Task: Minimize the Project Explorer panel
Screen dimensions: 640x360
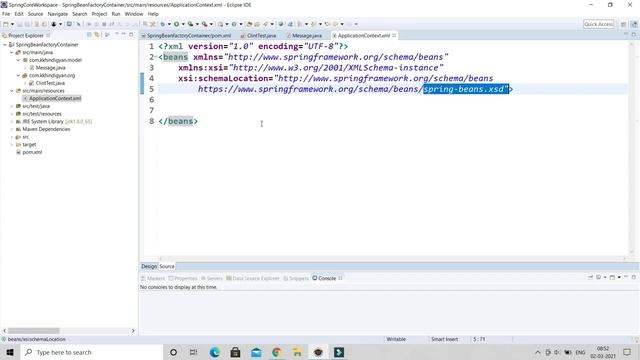Action: coord(123,35)
